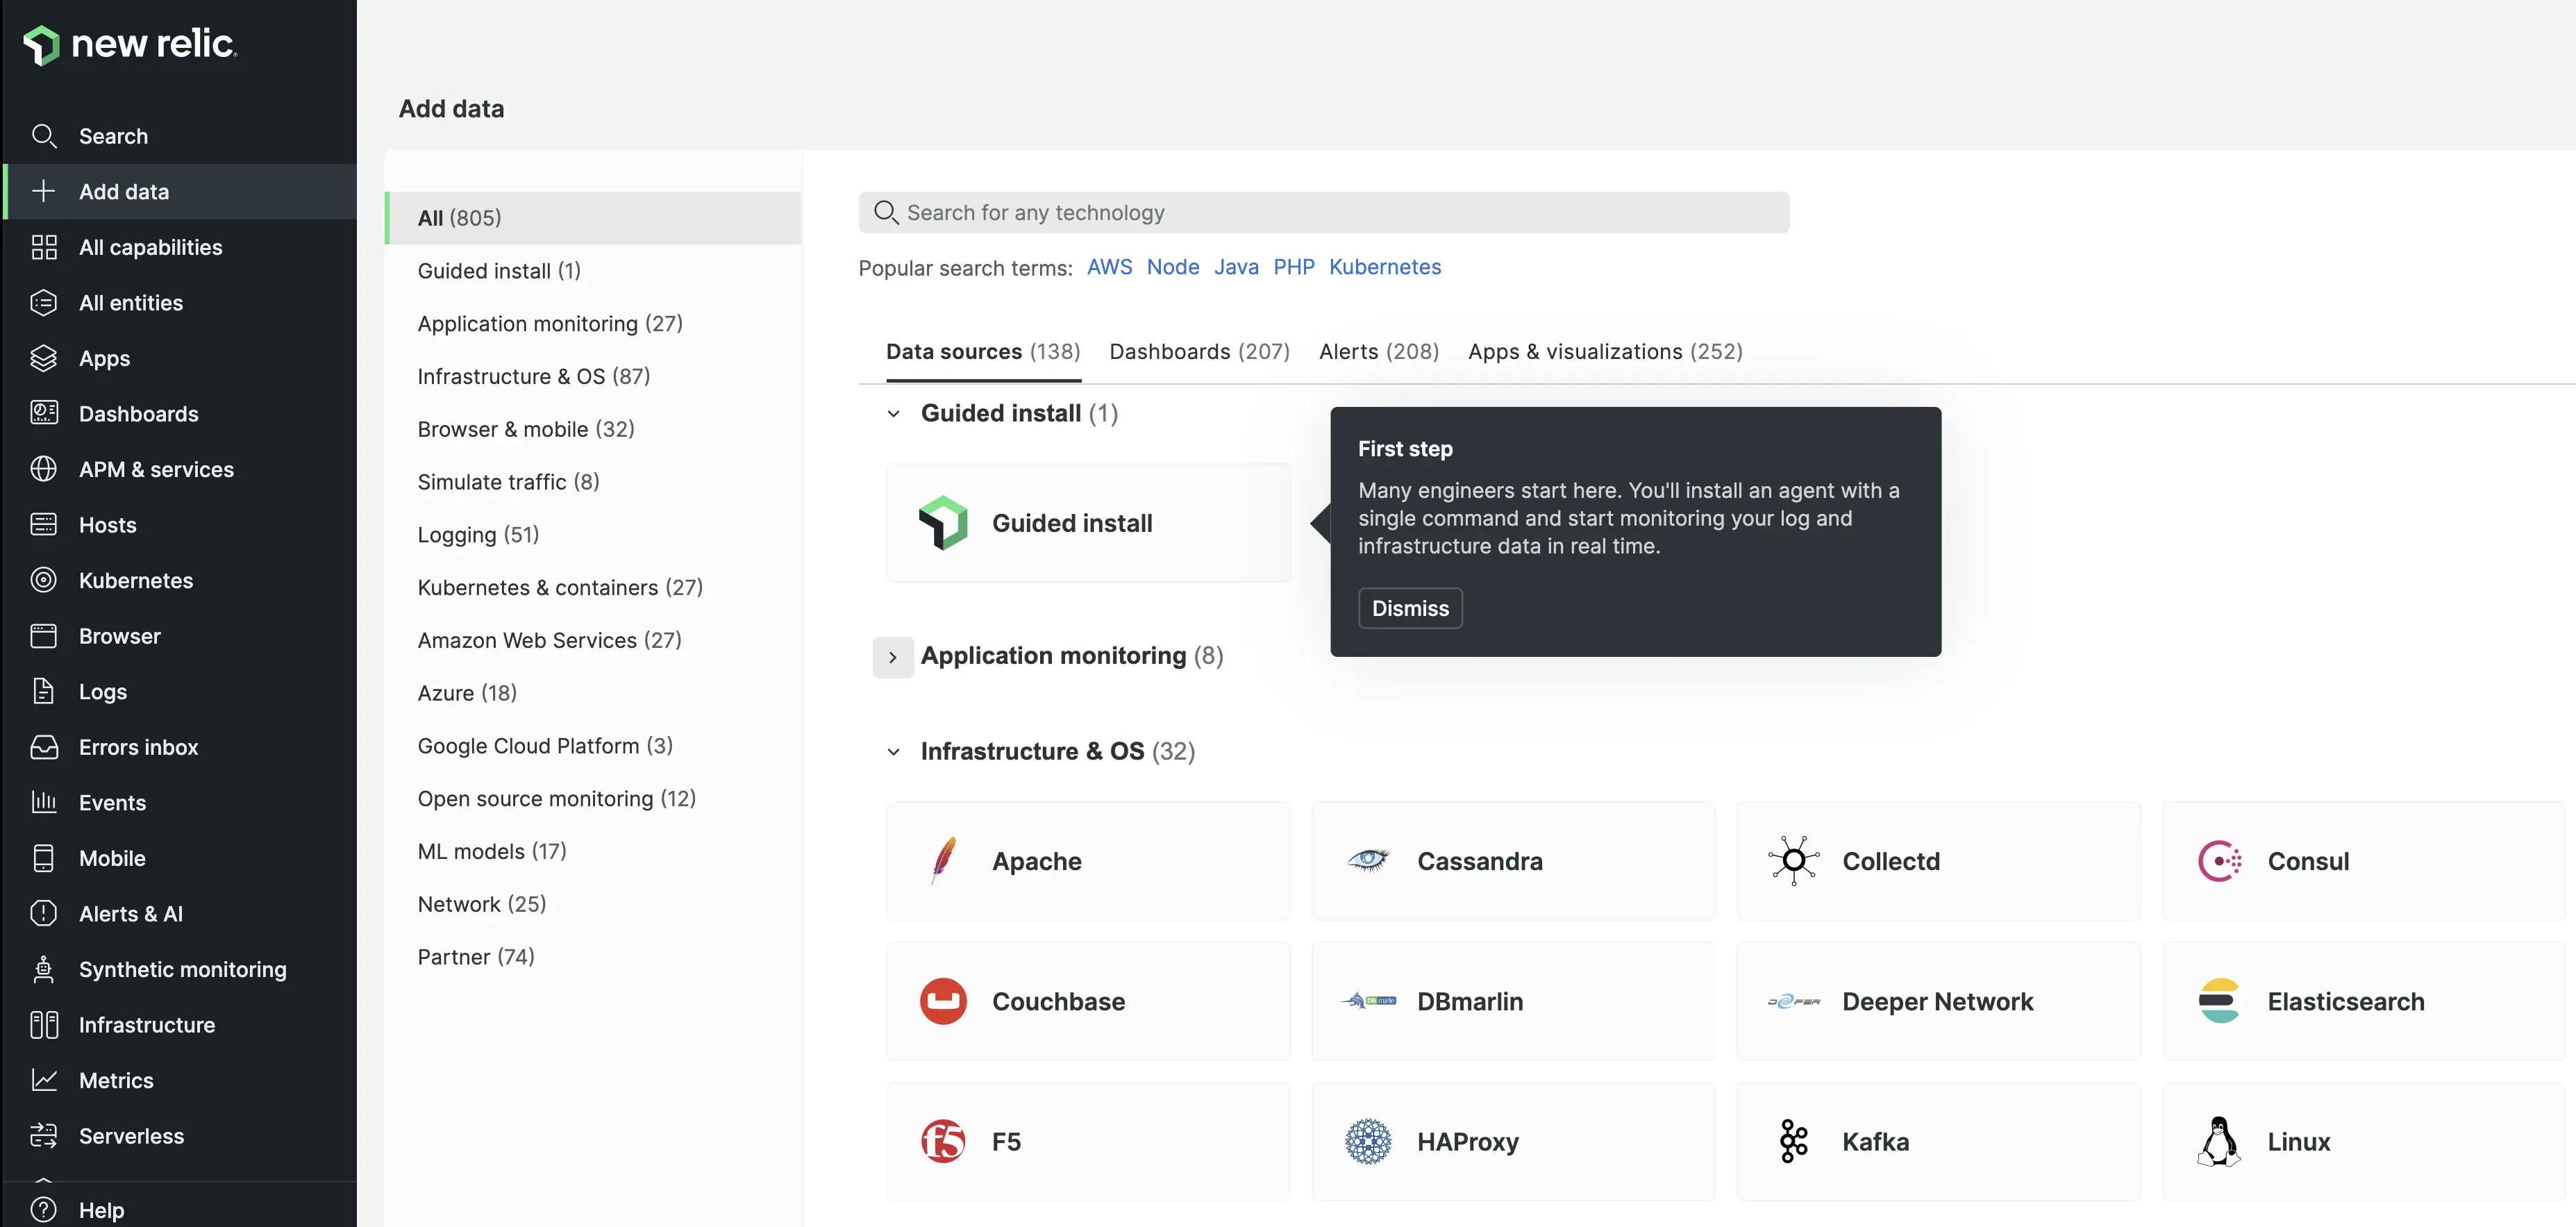2576x1227 pixels.
Task: Choose the Linux integration tile
Action: [x=2363, y=1141]
